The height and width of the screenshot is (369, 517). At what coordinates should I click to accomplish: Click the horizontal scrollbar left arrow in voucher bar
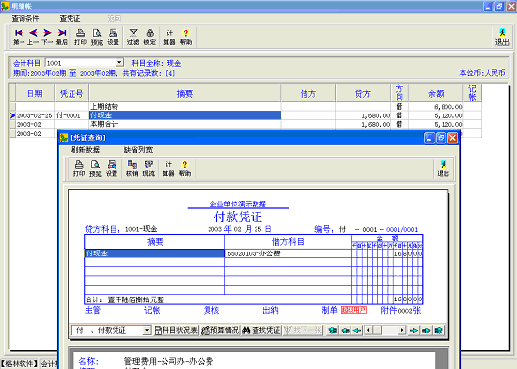[x=368, y=330]
